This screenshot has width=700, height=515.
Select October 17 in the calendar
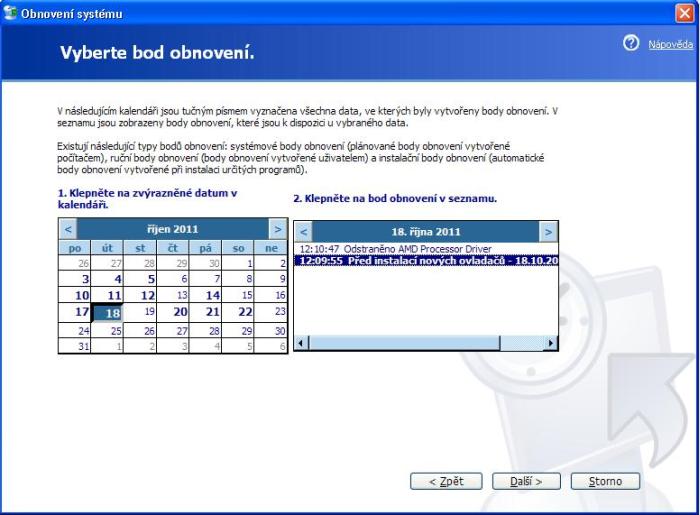click(82, 312)
